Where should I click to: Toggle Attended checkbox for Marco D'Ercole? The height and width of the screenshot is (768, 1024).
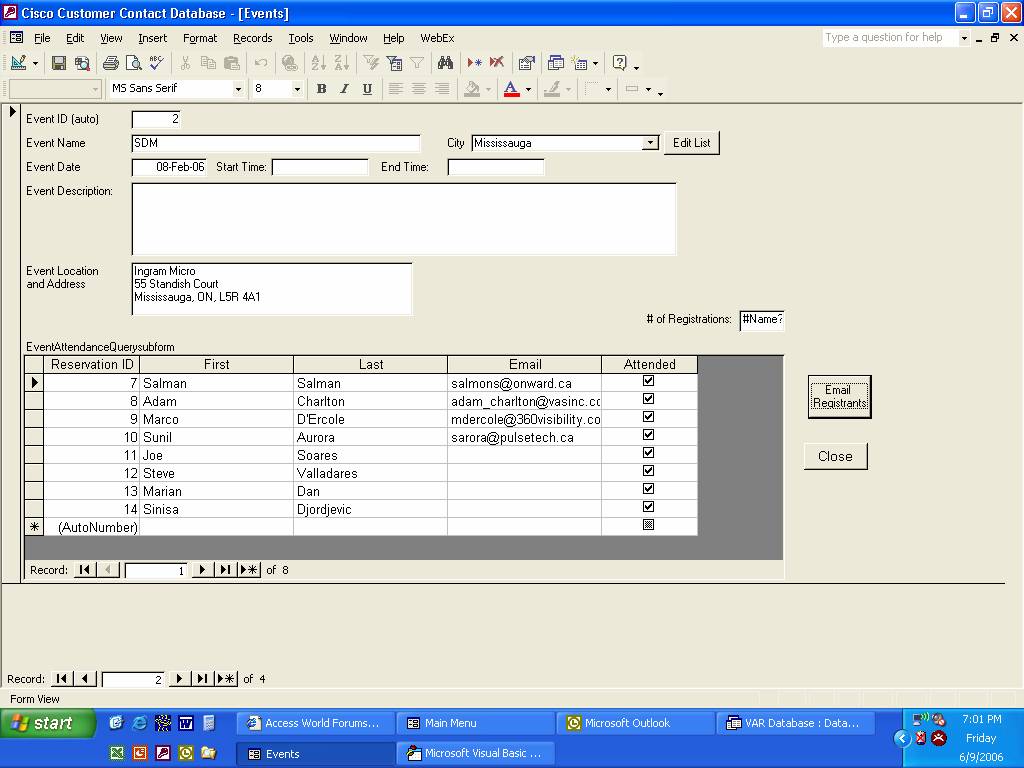pos(648,417)
